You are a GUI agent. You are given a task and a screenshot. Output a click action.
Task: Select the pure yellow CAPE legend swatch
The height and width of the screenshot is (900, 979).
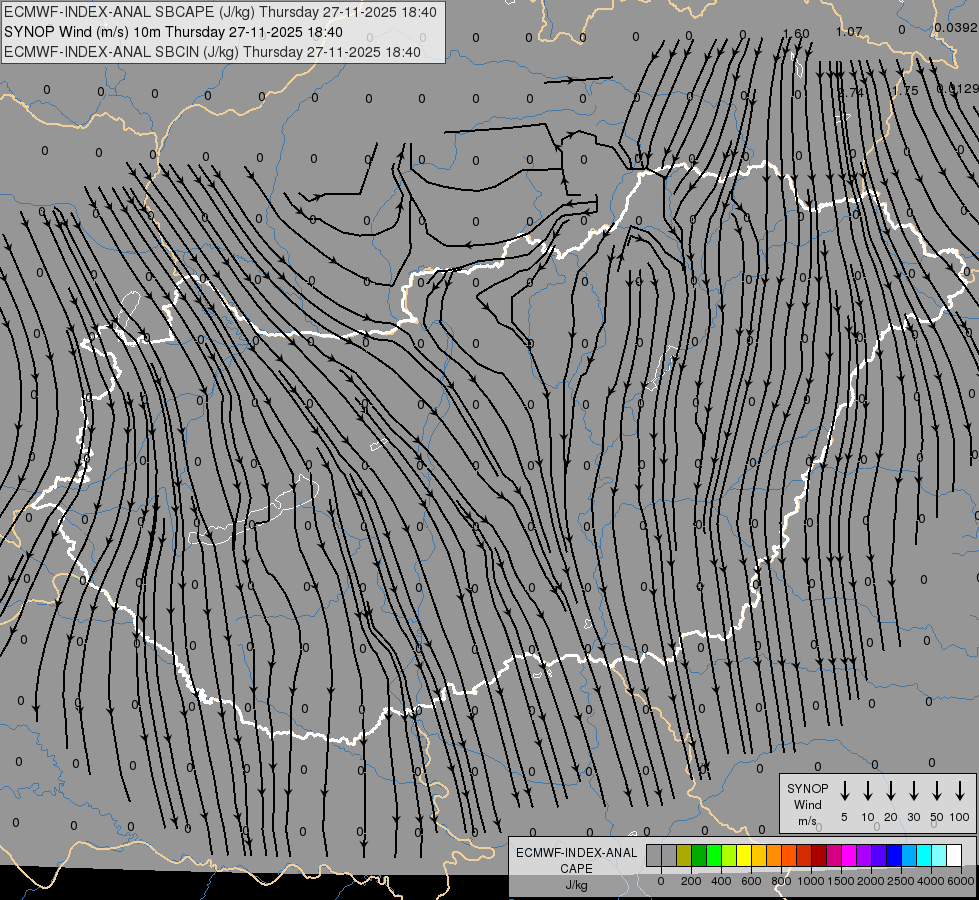[x=744, y=855]
